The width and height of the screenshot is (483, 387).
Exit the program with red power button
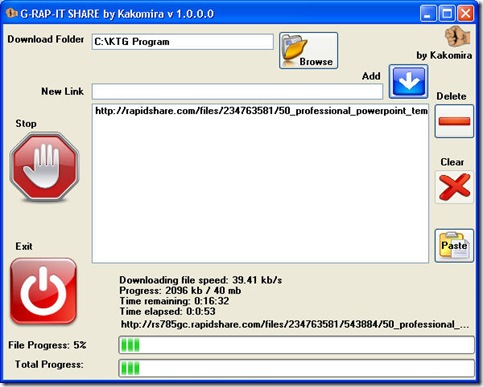tap(43, 291)
